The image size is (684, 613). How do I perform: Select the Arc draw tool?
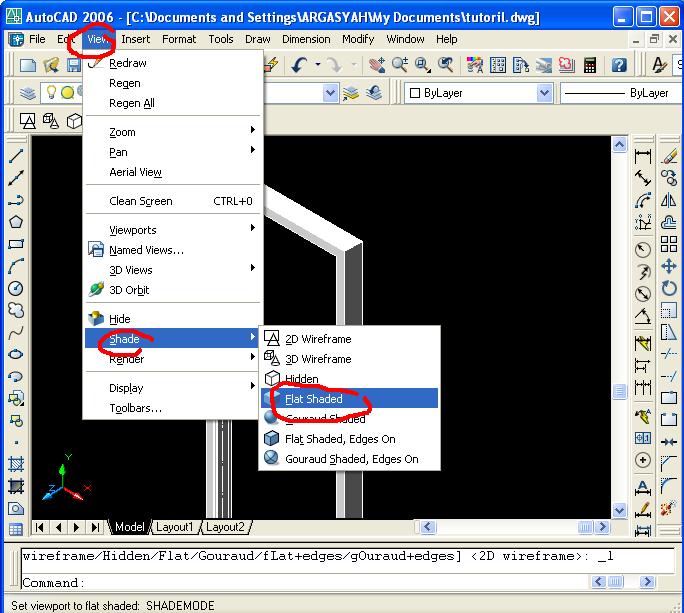point(16,266)
